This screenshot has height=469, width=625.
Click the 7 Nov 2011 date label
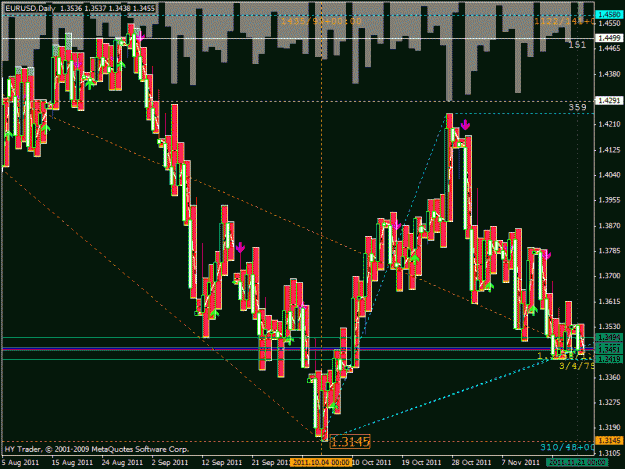(521, 463)
